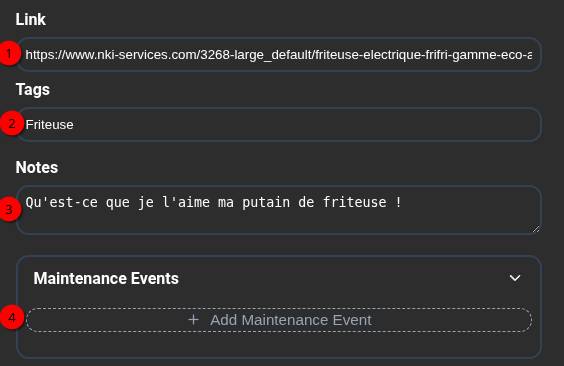The image size is (564, 366).
Task: Click the Notes resize grip icon
Action: 536,229
